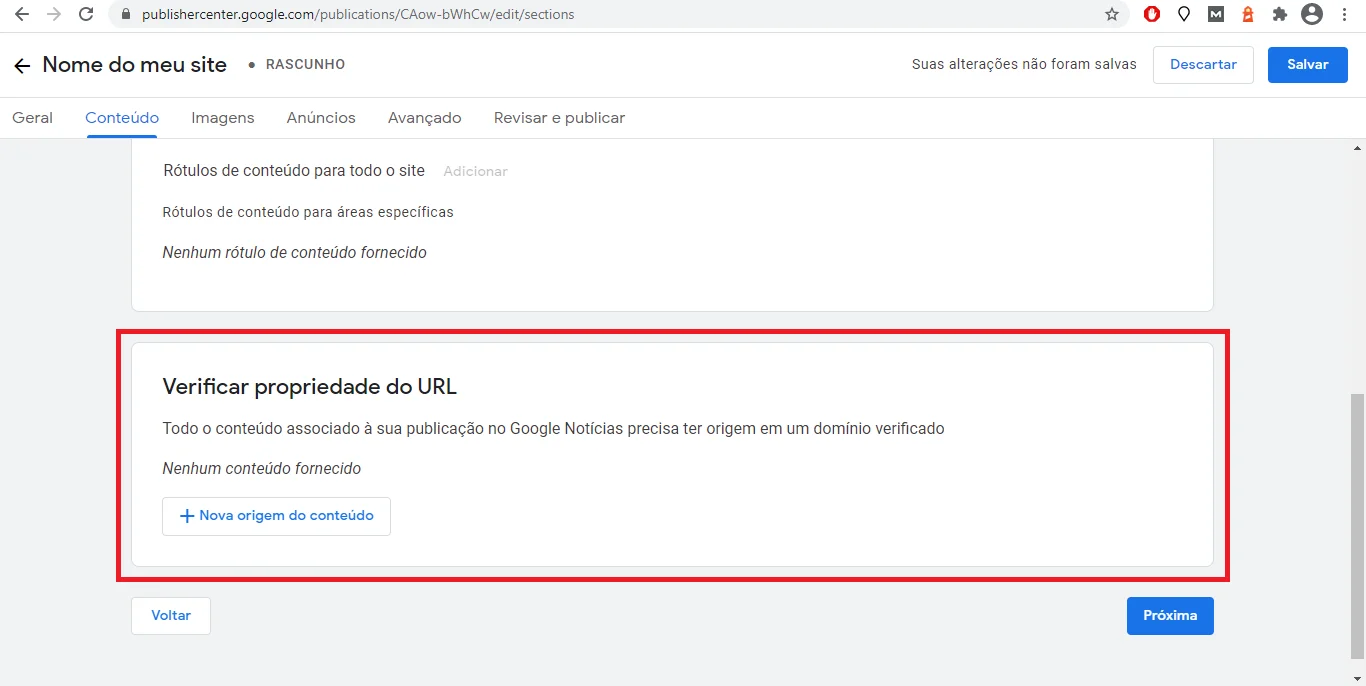Switch to the Imagens tab
Screen dimensions: 1366x686
coord(223,118)
